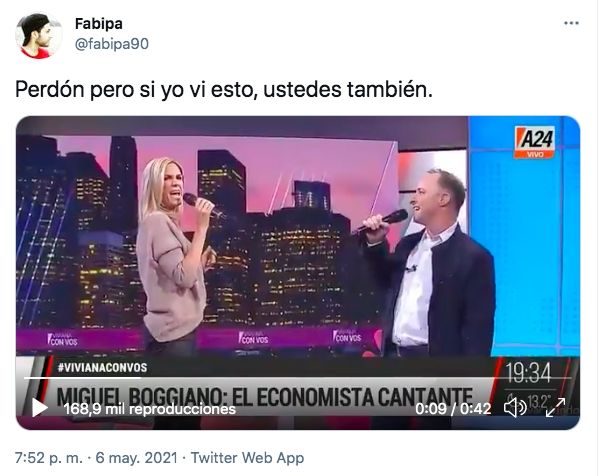599x476 pixels.
Task: Click Fabipa's profile avatar
Action: (38, 36)
